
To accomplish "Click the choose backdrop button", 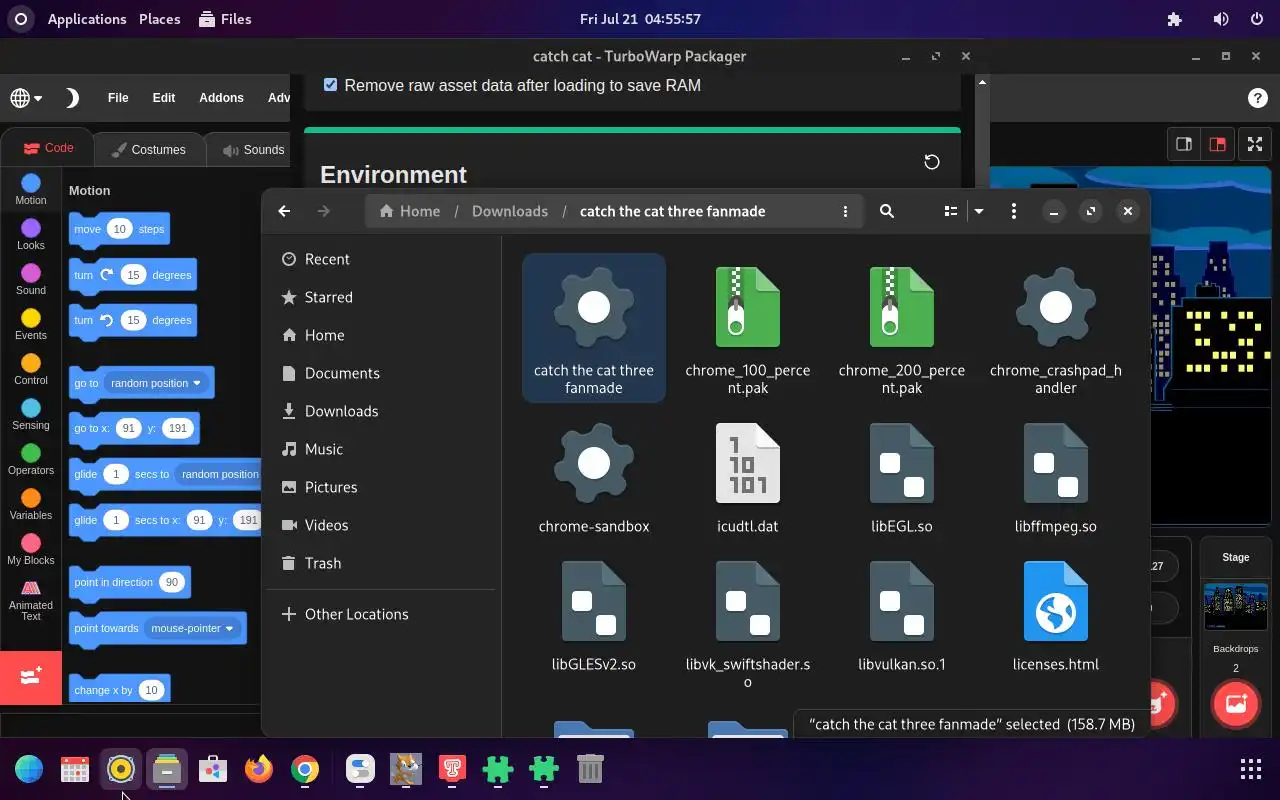I will [x=1236, y=703].
